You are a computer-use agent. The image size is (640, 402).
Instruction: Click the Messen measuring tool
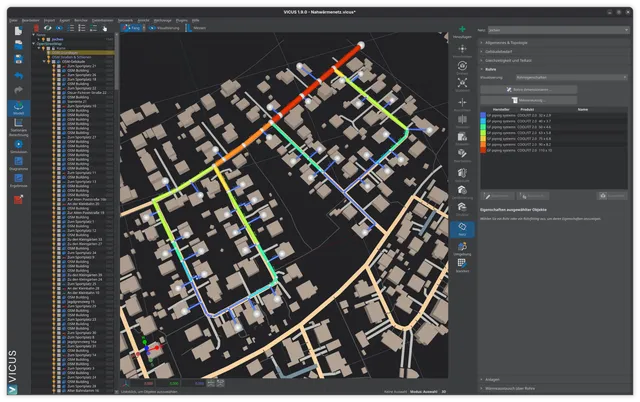(196, 28)
